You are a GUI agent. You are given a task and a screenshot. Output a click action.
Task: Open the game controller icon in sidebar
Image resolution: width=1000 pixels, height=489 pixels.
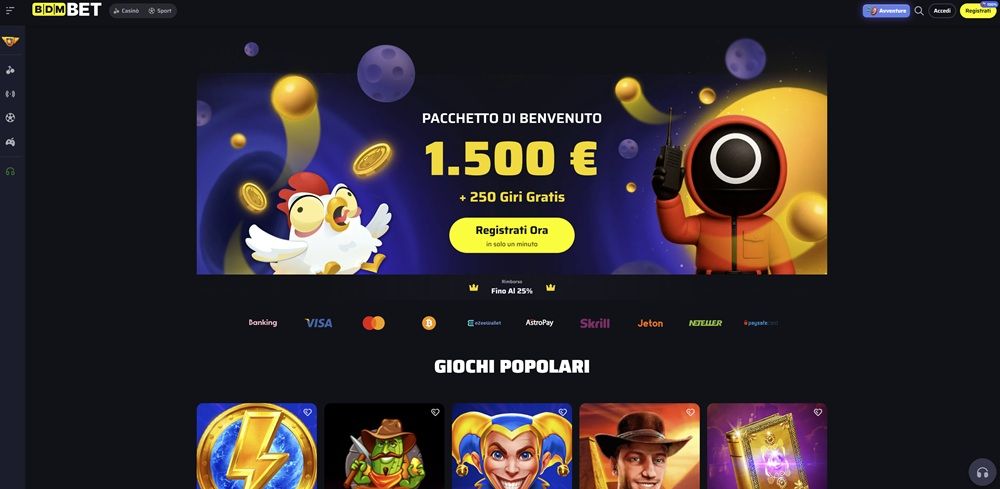[x=10, y=142]
